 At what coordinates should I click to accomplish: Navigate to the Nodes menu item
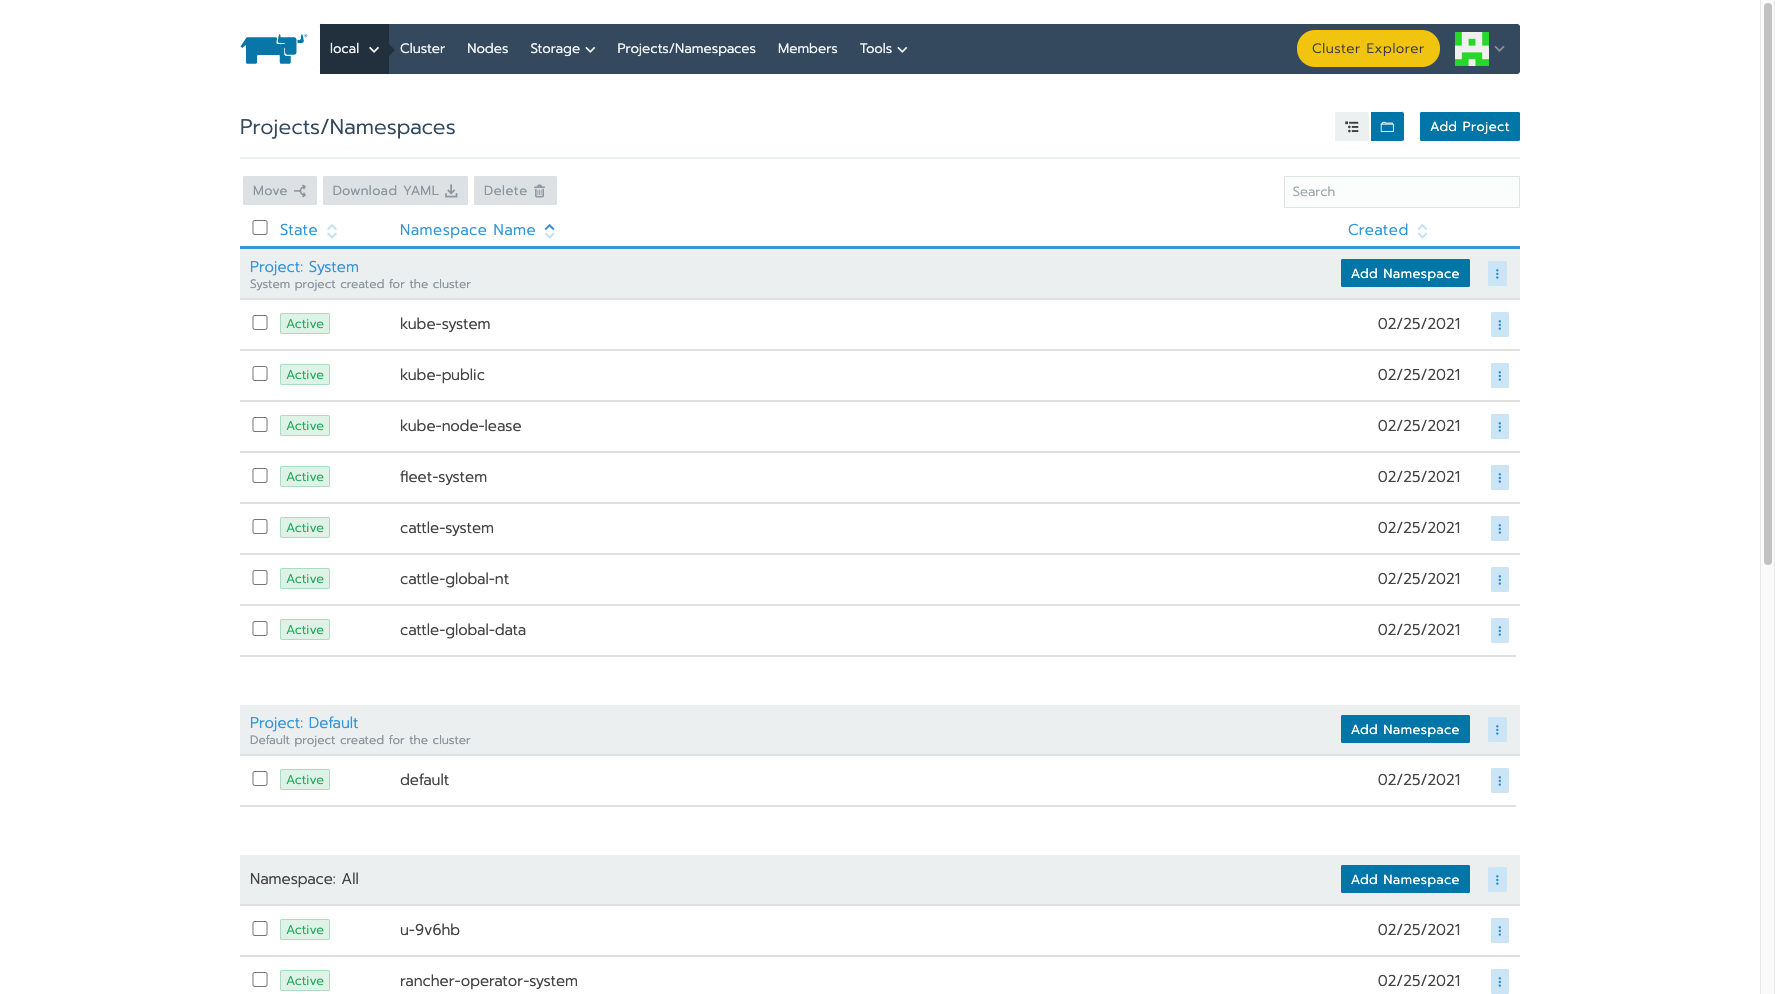487,48
